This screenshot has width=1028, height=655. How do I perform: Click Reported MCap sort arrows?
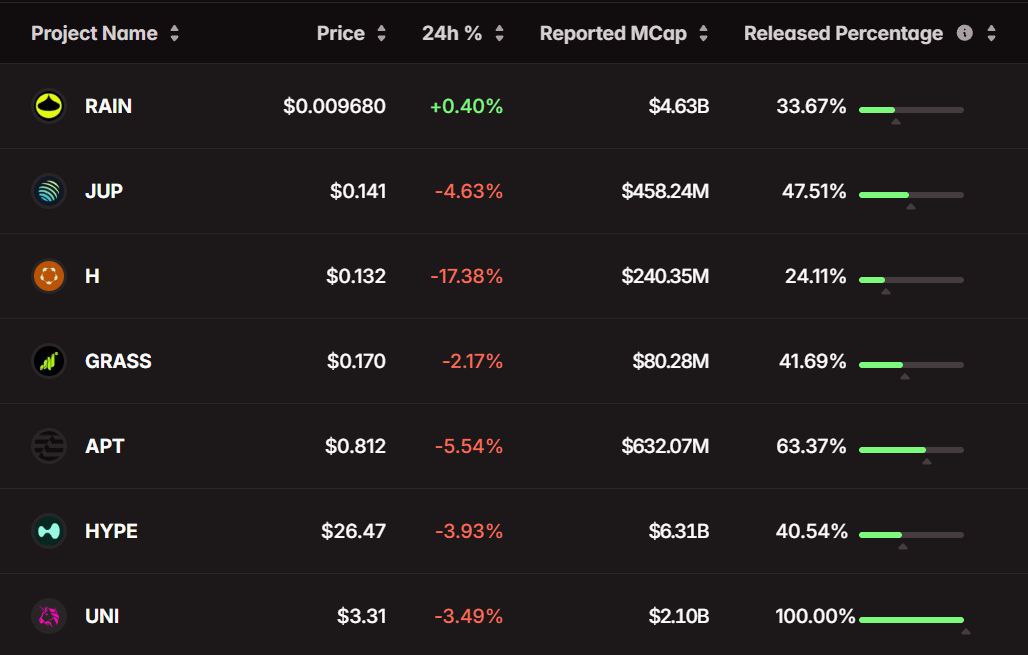[703, 33]
